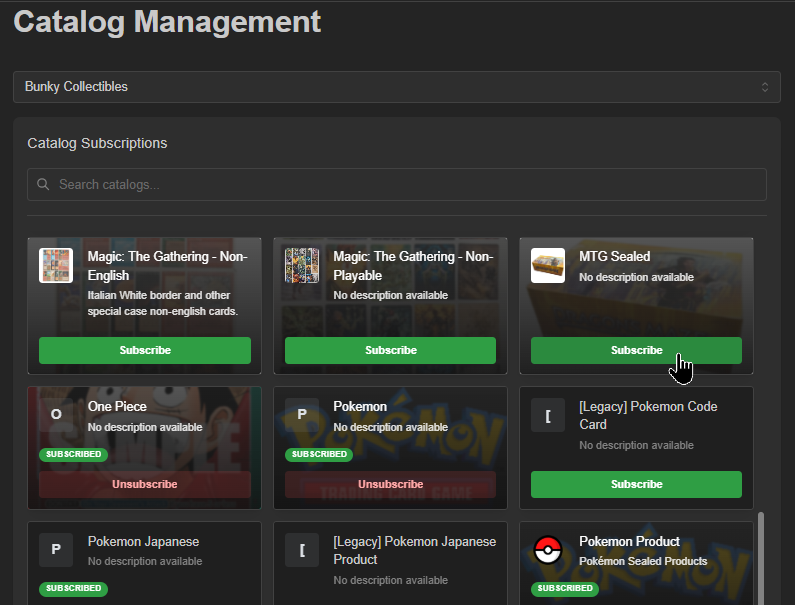Click the One Piece 'O' letter icon
Image resolution: width=795 pixels, height=605 pixels.
click(56, 415)
